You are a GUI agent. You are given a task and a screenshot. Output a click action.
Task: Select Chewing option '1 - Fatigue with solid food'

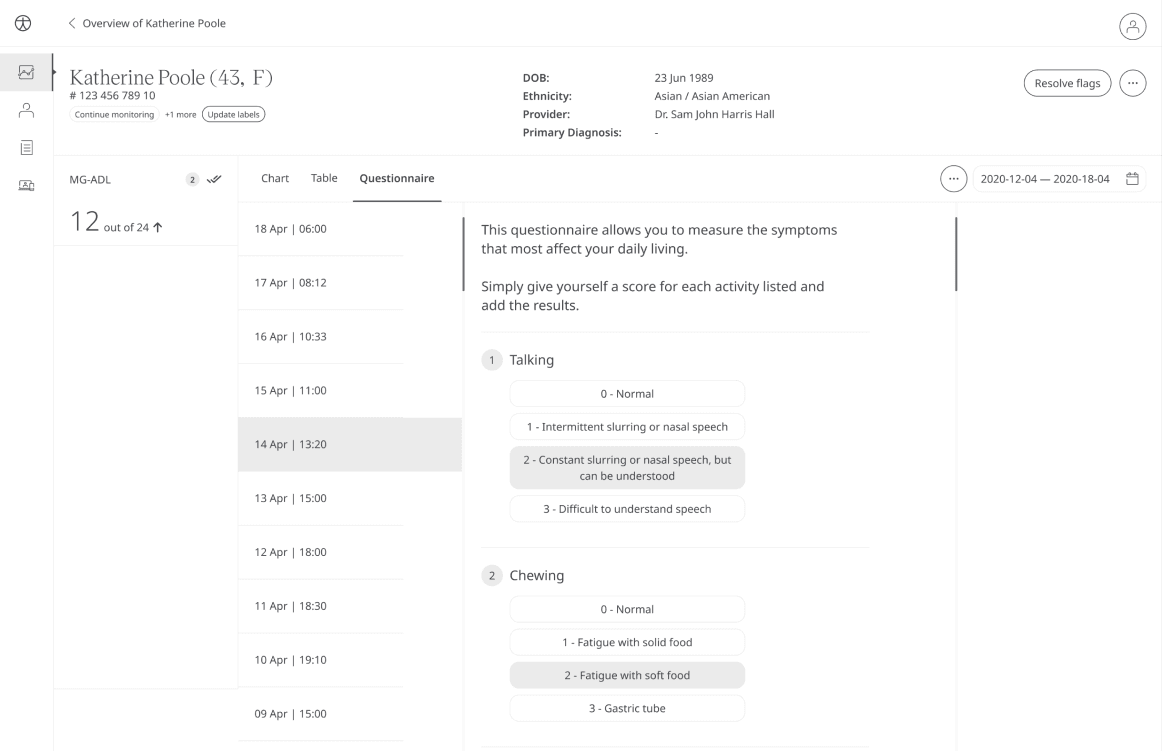pos(627,642)
